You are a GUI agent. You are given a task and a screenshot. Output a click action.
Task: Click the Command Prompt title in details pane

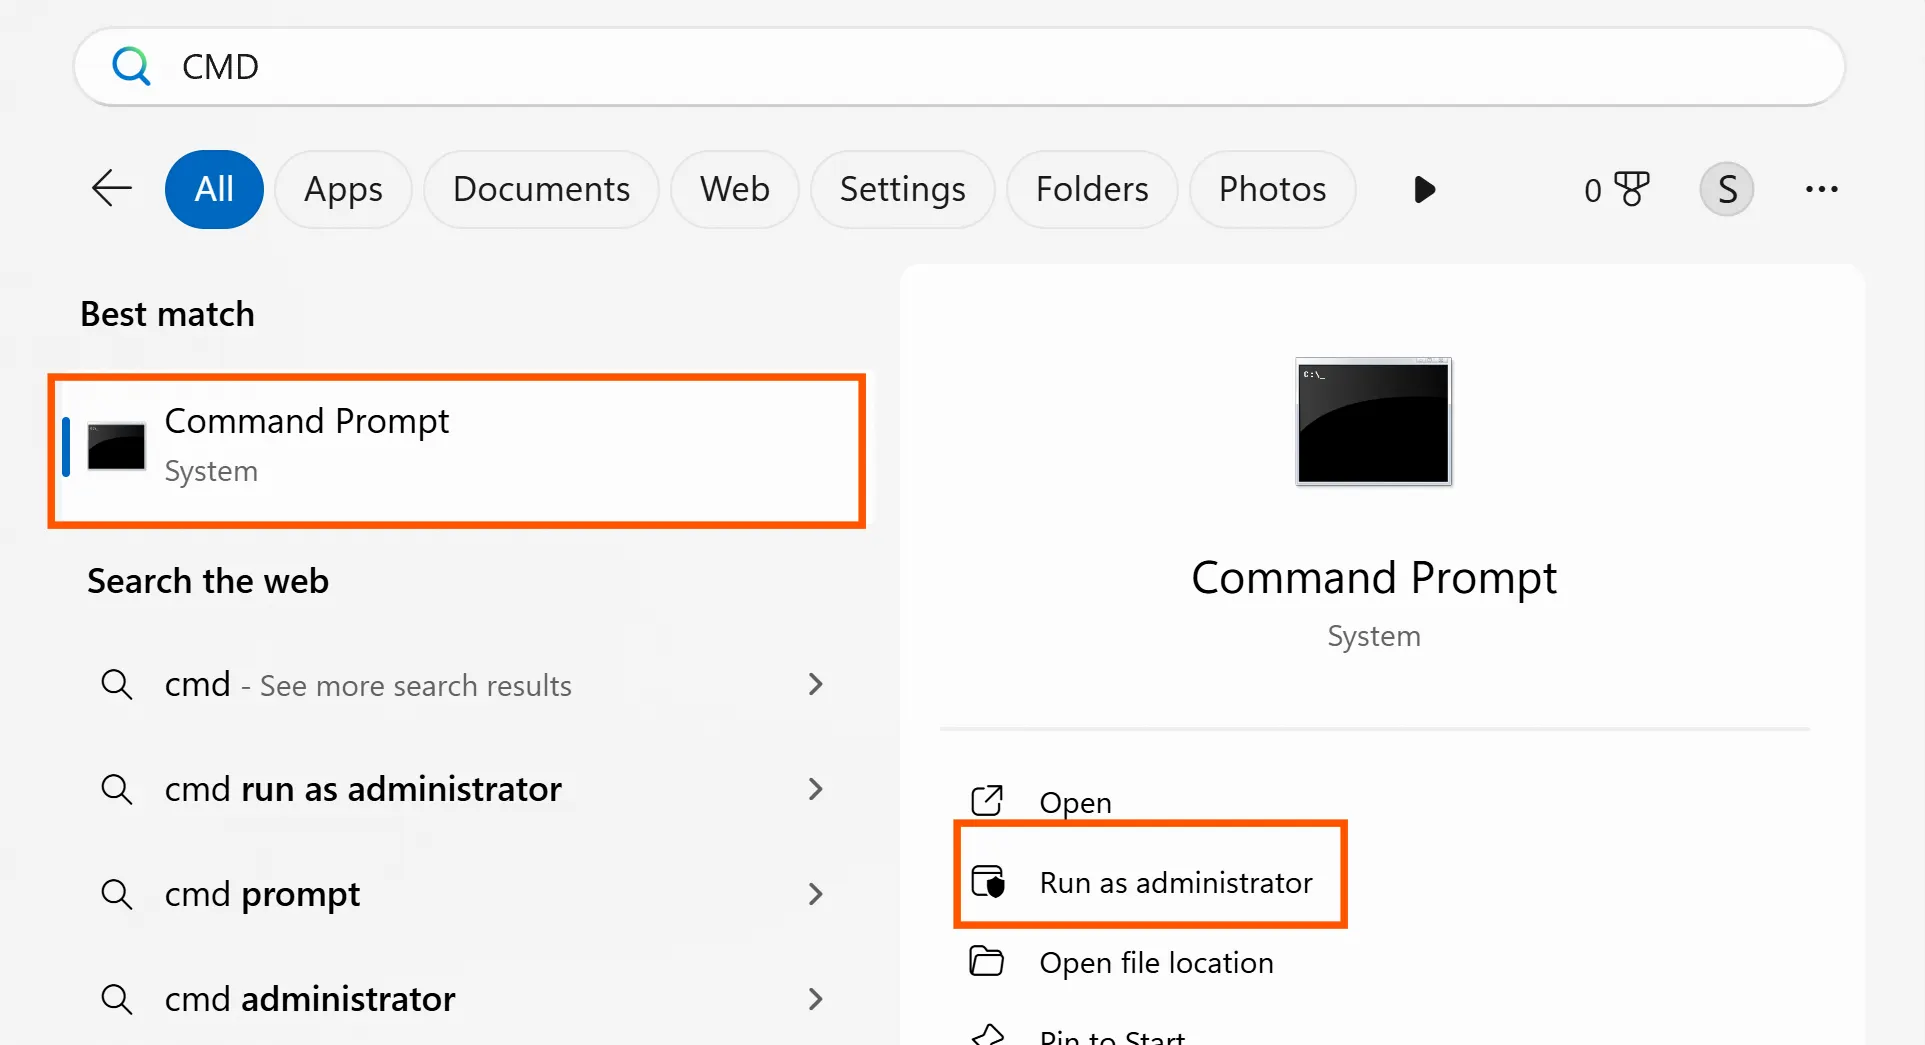click(1374, 578)
